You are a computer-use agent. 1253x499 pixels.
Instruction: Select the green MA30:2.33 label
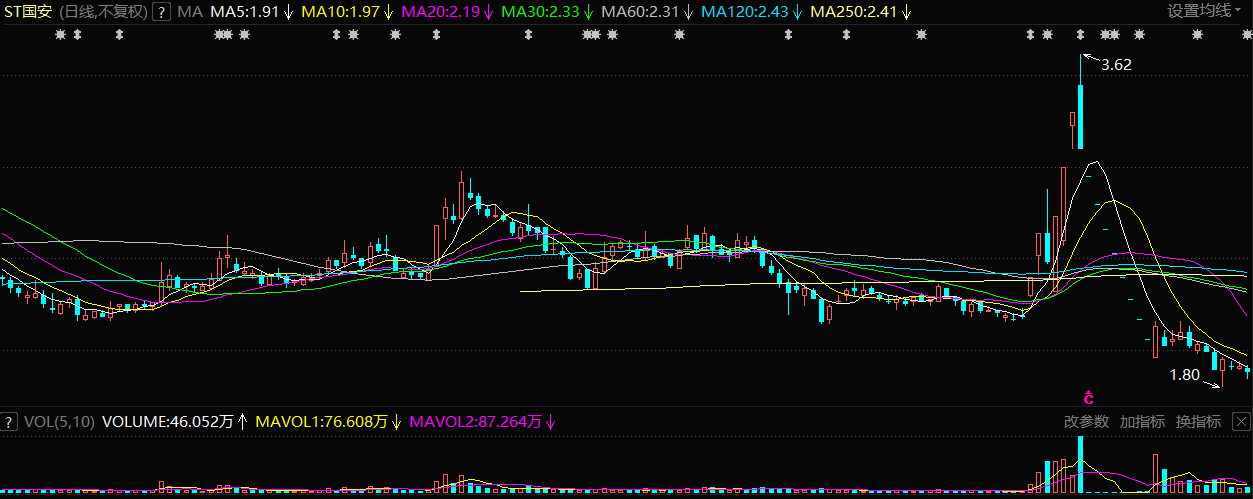pyautogui.click(x=545, y=12)
